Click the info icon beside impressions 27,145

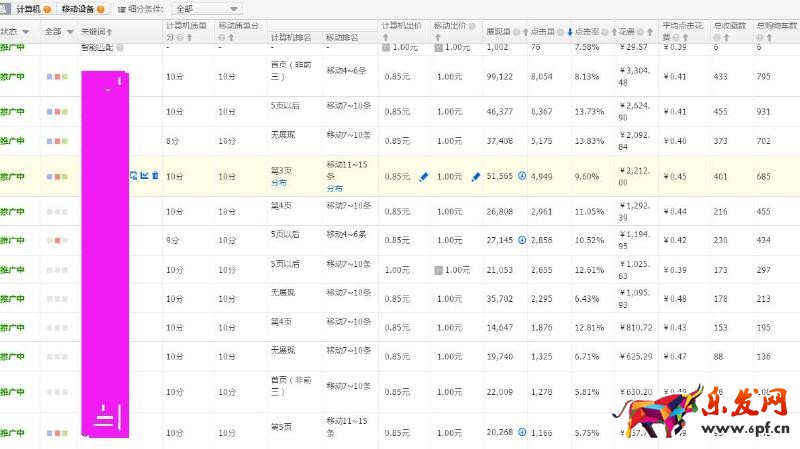point(521,240)
